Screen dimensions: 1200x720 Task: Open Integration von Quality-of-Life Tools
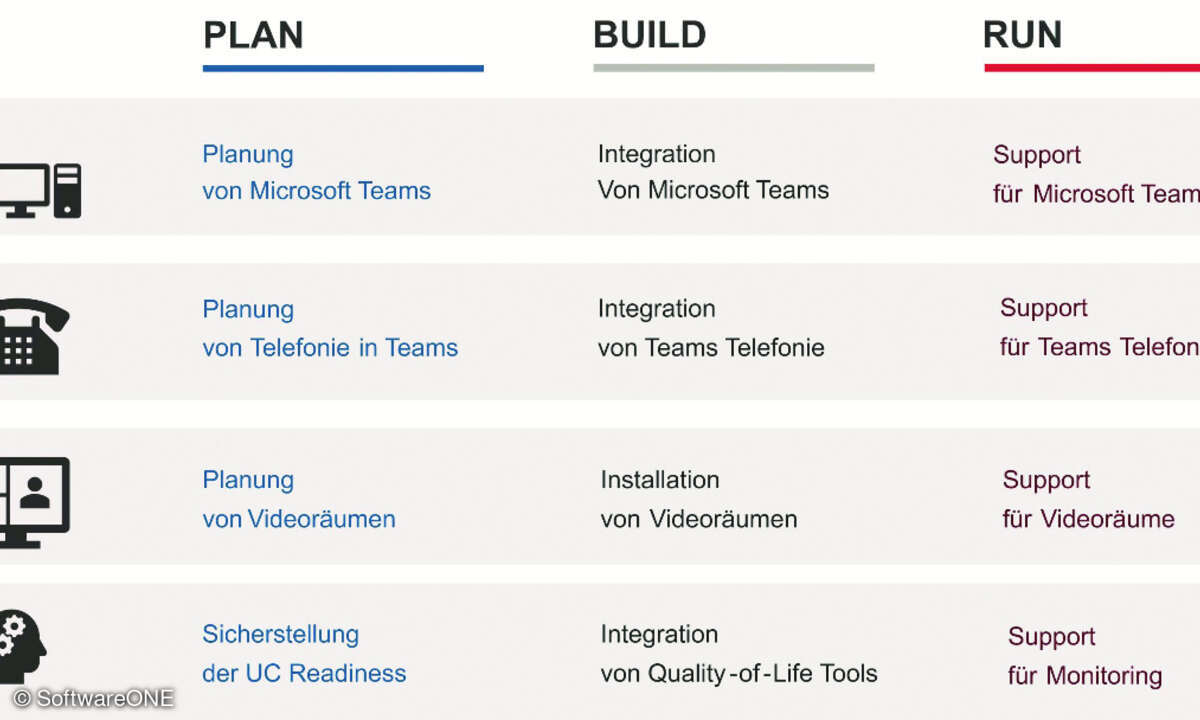(739, 653)
